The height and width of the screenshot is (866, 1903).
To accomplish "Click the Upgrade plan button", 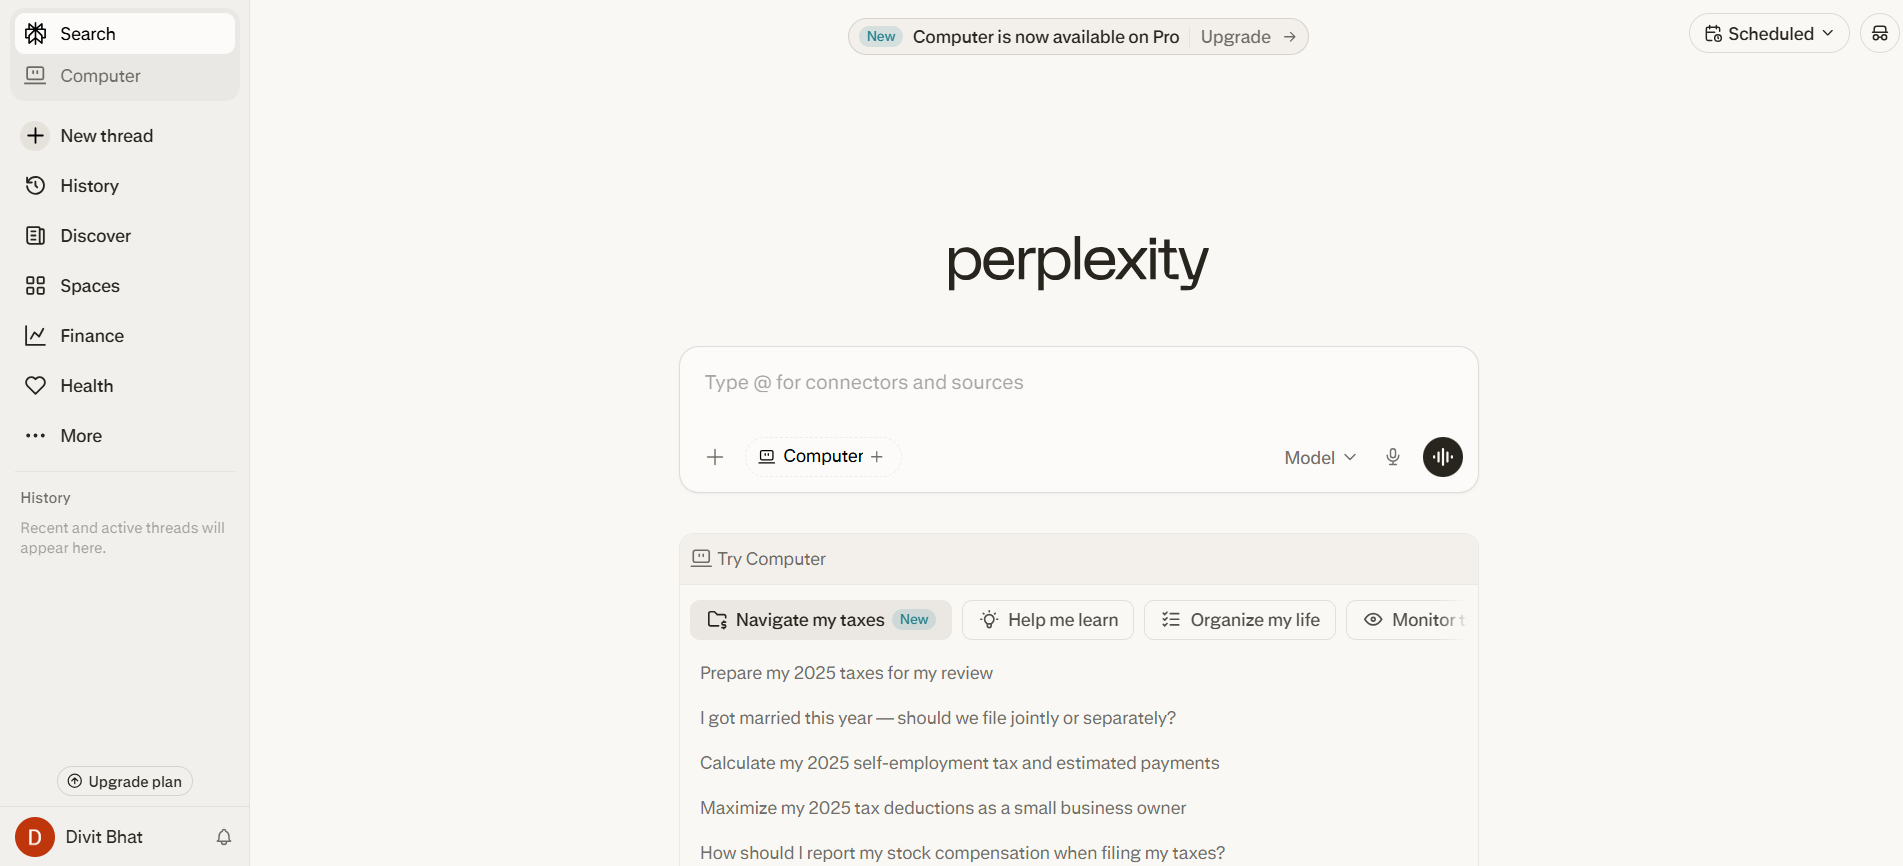I will 124,781.
